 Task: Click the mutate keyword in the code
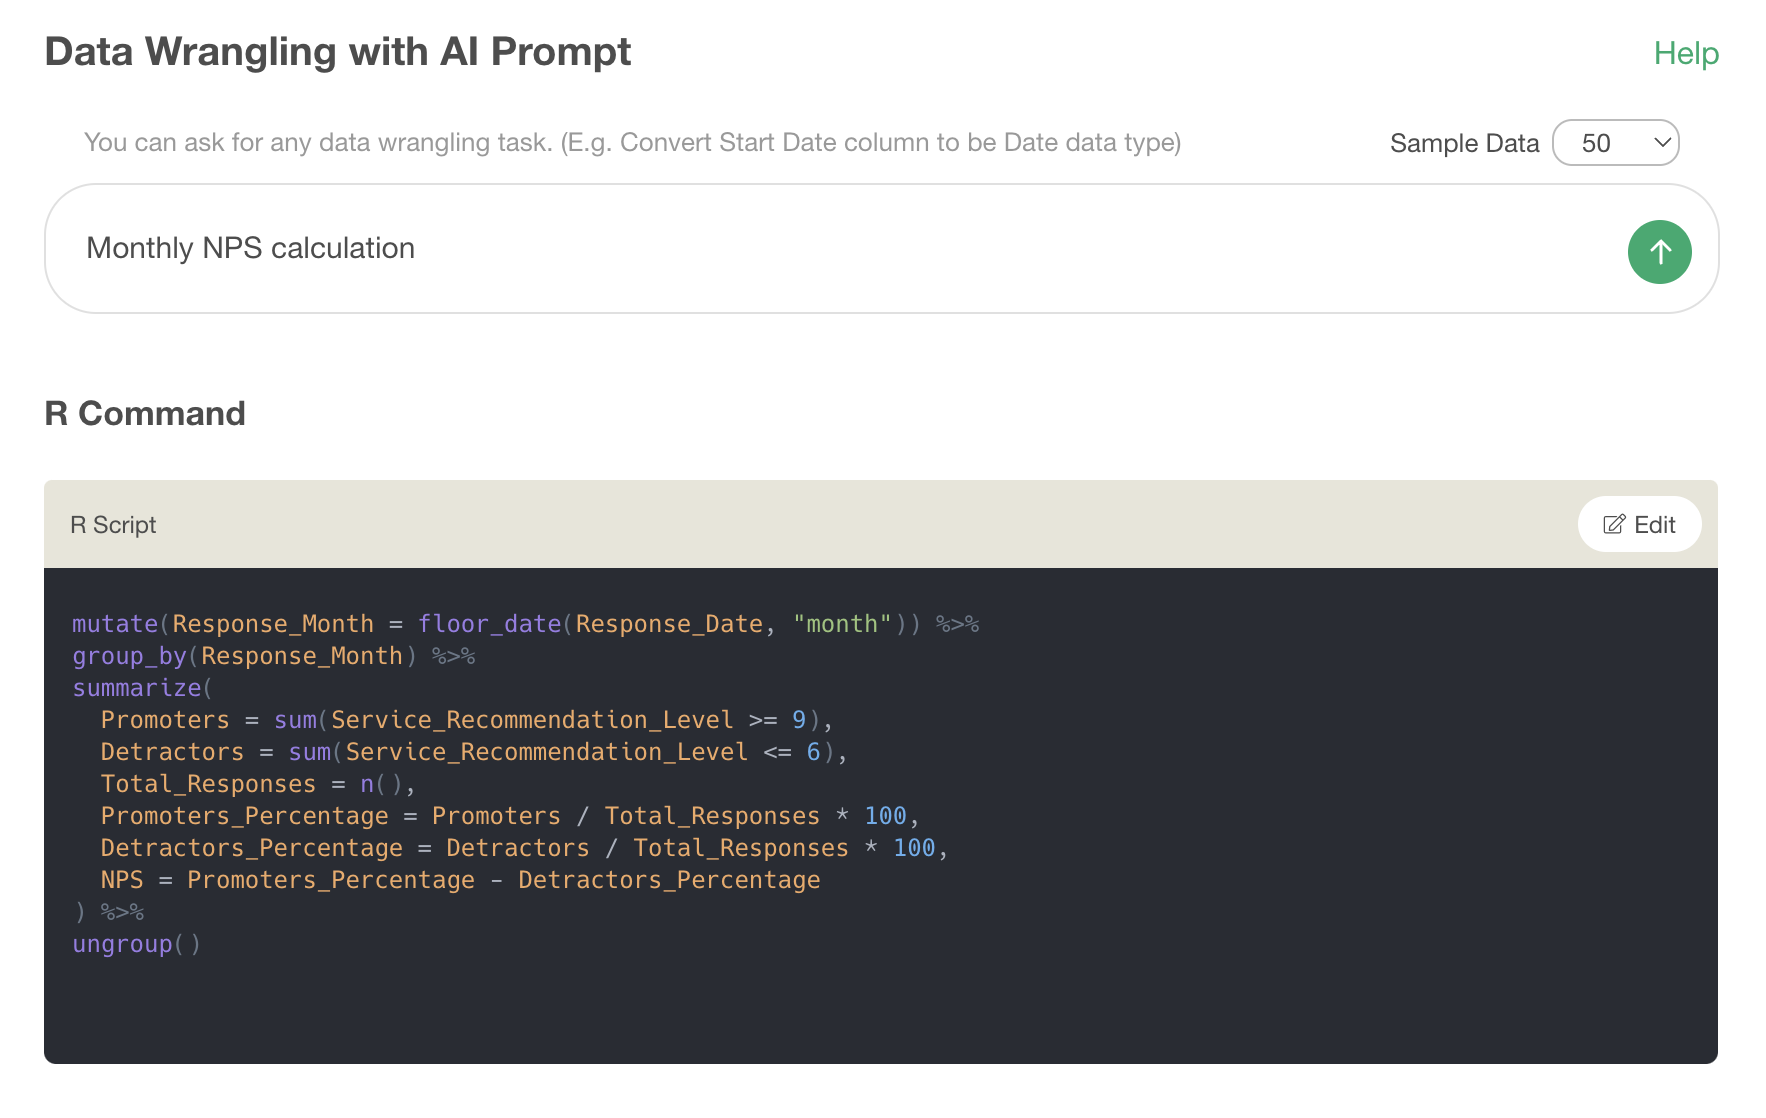coord(114,624)
